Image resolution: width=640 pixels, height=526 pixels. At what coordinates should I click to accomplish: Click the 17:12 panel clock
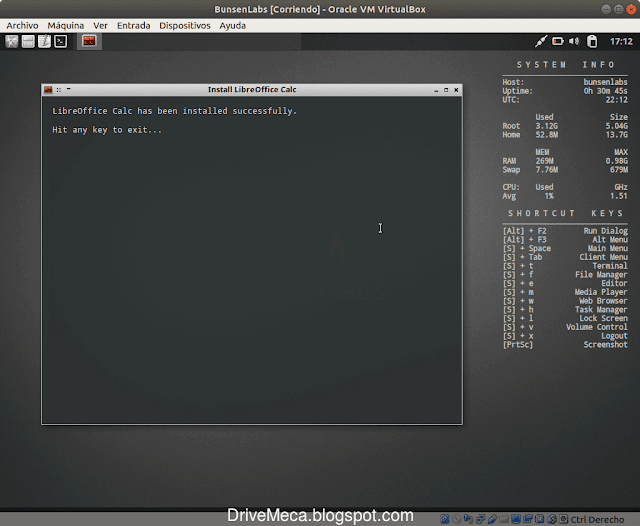(621, 42)
